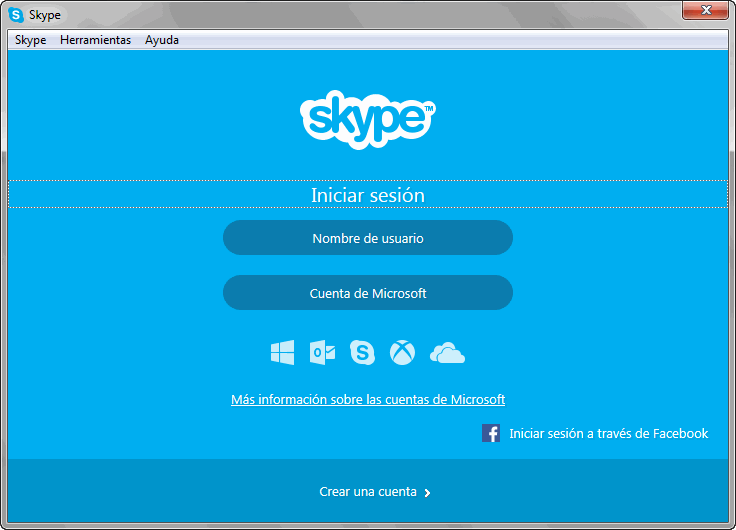
Task: Click the small Skype S icon in row
Action: click(x=362, y=353)
